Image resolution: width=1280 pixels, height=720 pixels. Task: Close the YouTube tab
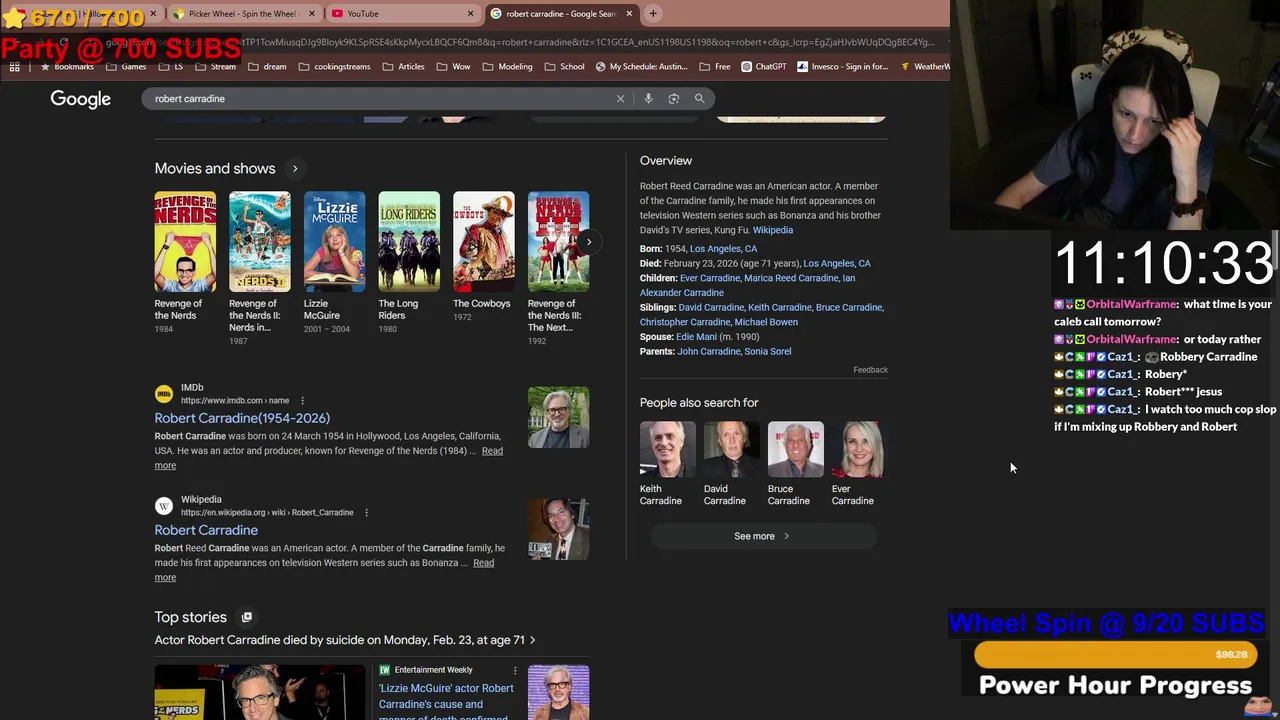click(470, 14)
